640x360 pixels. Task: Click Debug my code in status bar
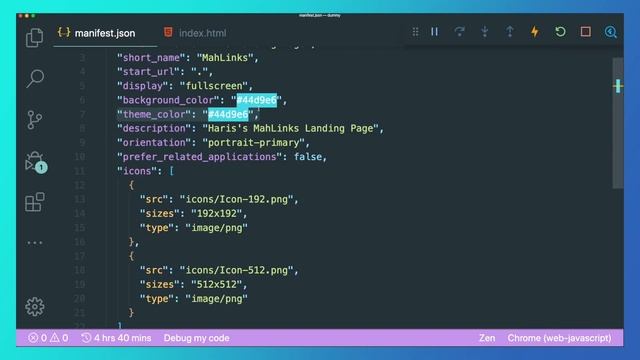(x=196, y=338)
